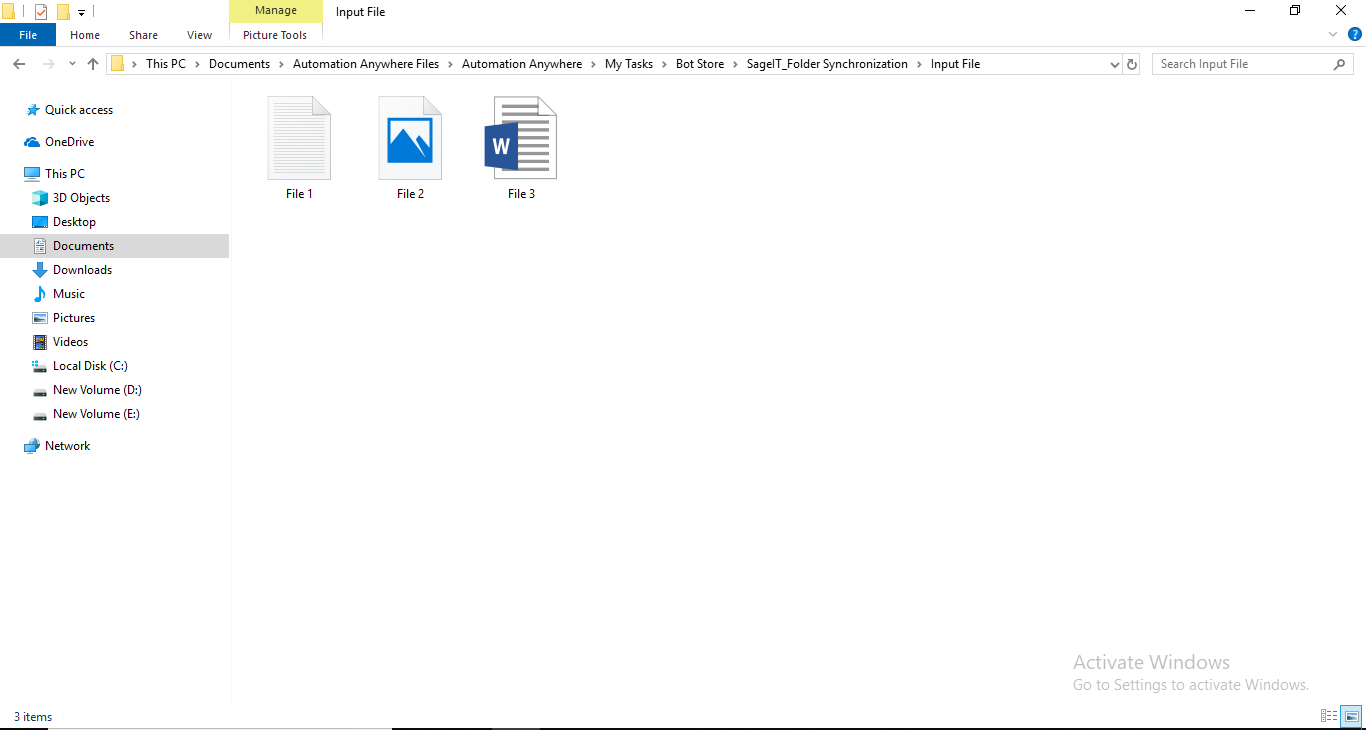This screenshot has width=1366, height=730.
Task: Click the Forward navigation arrow
Action: [x=47, y=64]
